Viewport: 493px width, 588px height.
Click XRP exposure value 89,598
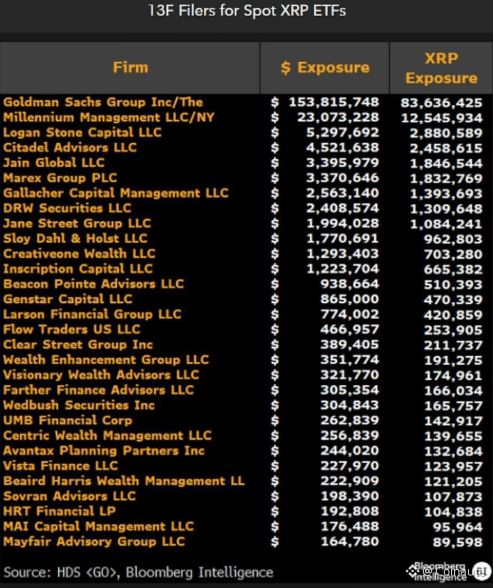457,542
